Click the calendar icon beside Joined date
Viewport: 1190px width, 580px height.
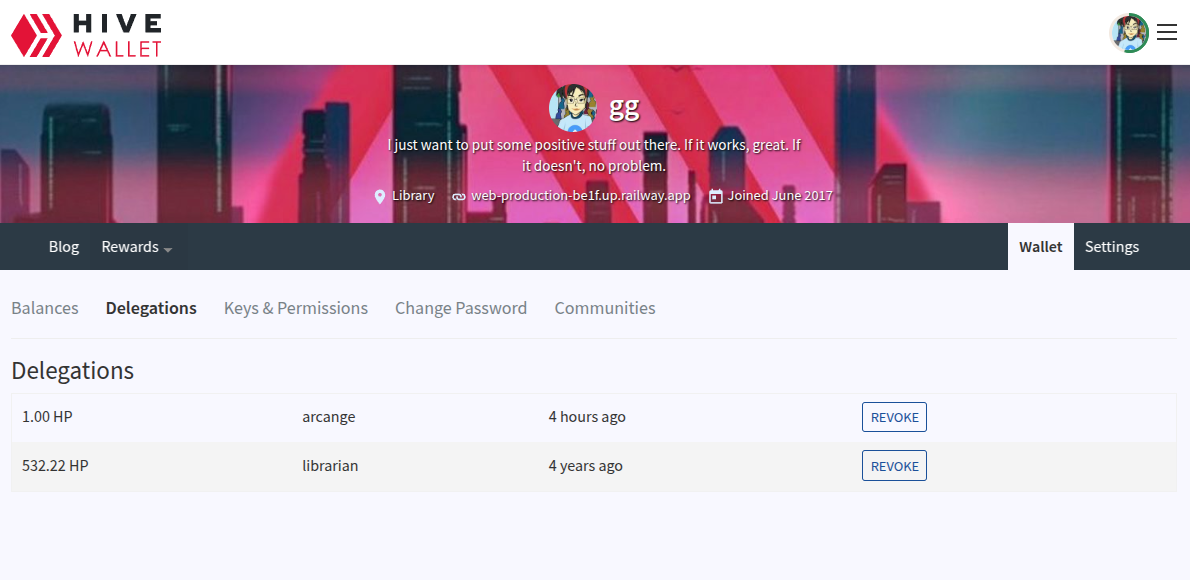coord(715,196)
